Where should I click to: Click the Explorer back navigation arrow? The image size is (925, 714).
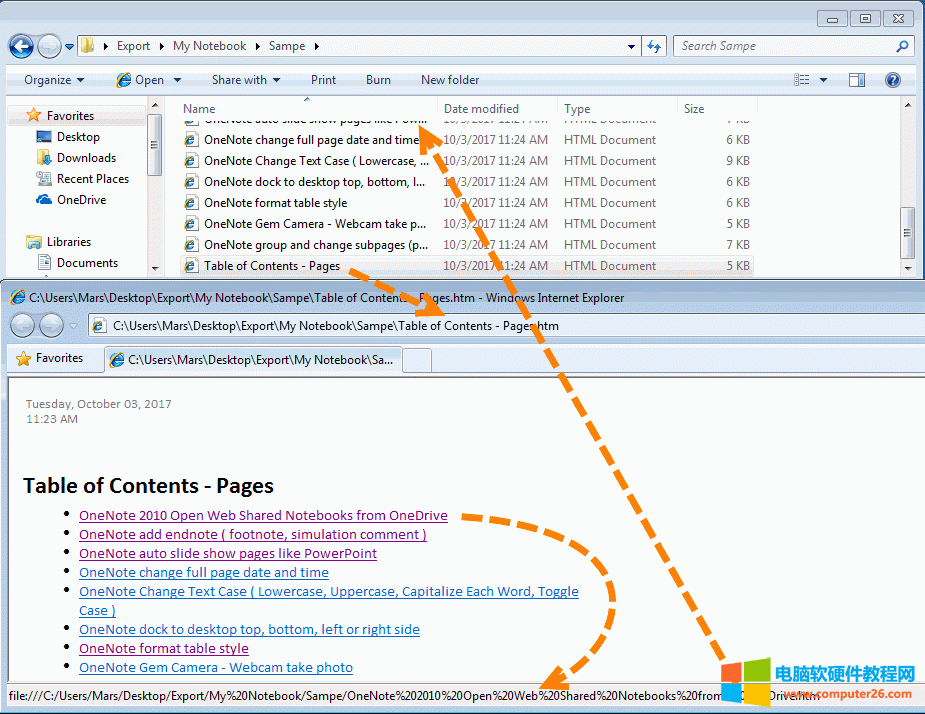pyautogui.click(x=21, y=46)
